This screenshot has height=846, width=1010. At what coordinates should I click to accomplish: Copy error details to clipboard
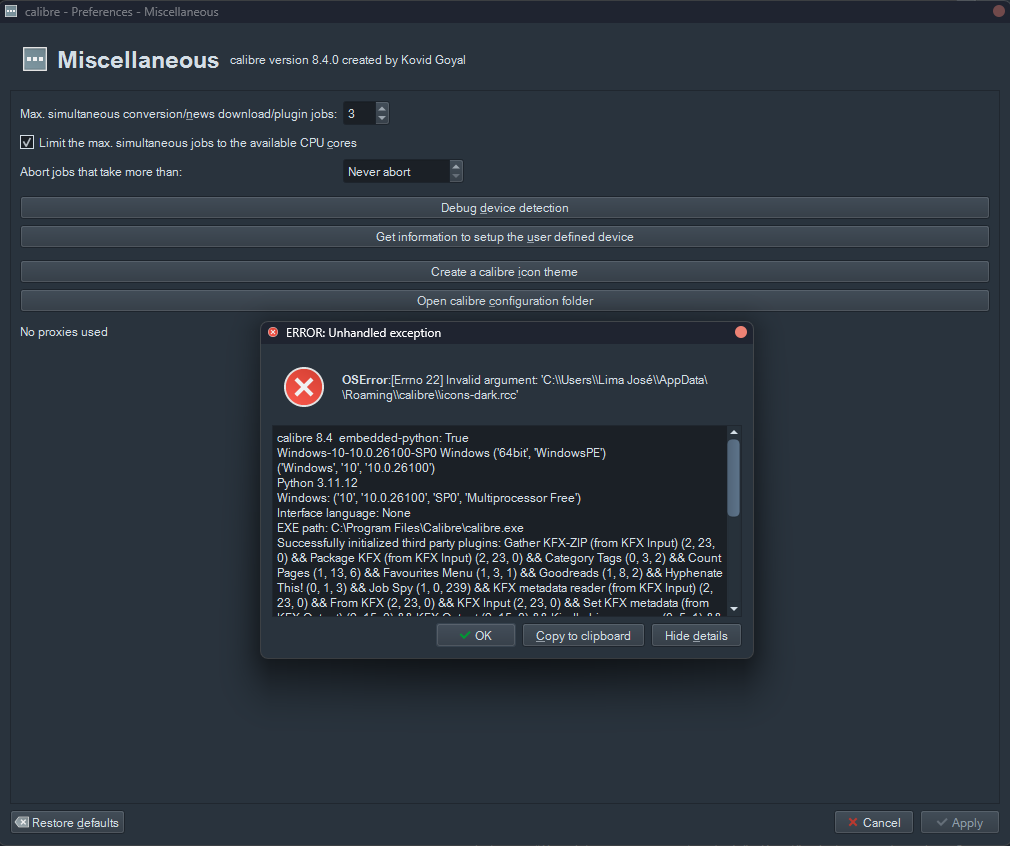pos(583,635)
